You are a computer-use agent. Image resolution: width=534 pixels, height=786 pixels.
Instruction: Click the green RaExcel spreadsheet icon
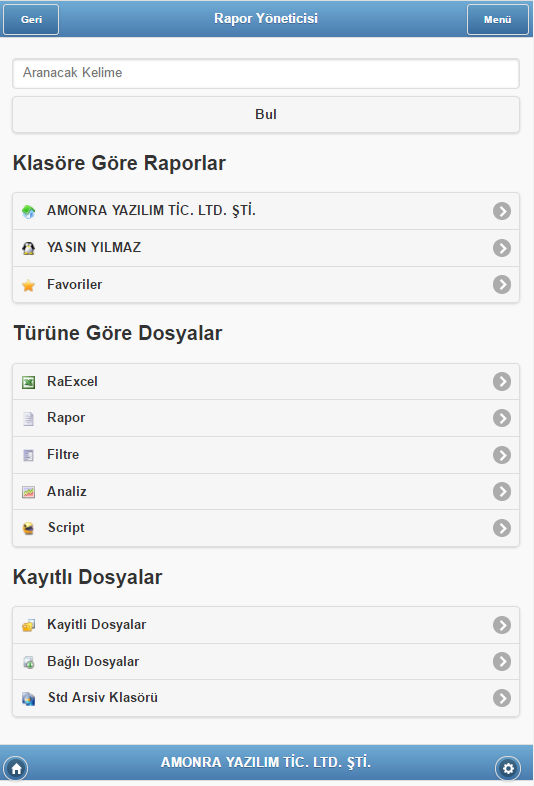(29, 382)
